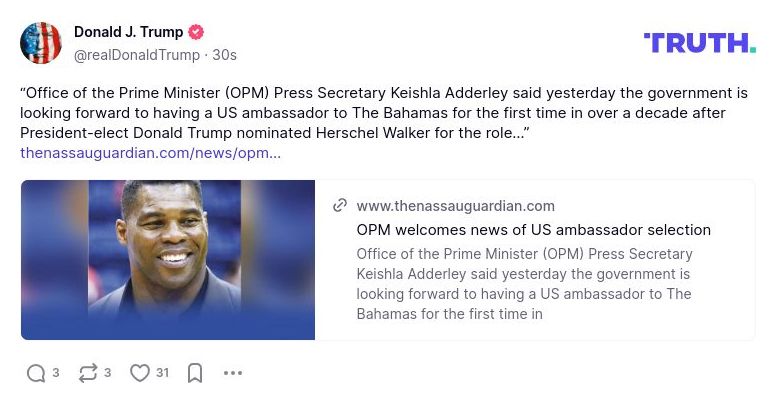The width and height of the screenshot is (777, 403).
Task: Click the gray preview card description text
Action: point(525,284)
